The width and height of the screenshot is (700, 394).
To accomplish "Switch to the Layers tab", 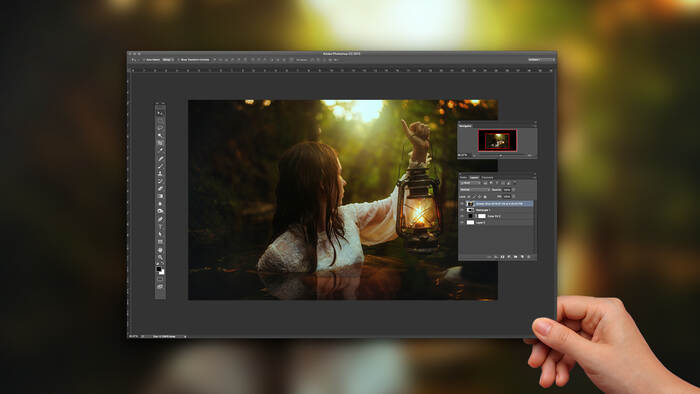I will tap(474, 178).
